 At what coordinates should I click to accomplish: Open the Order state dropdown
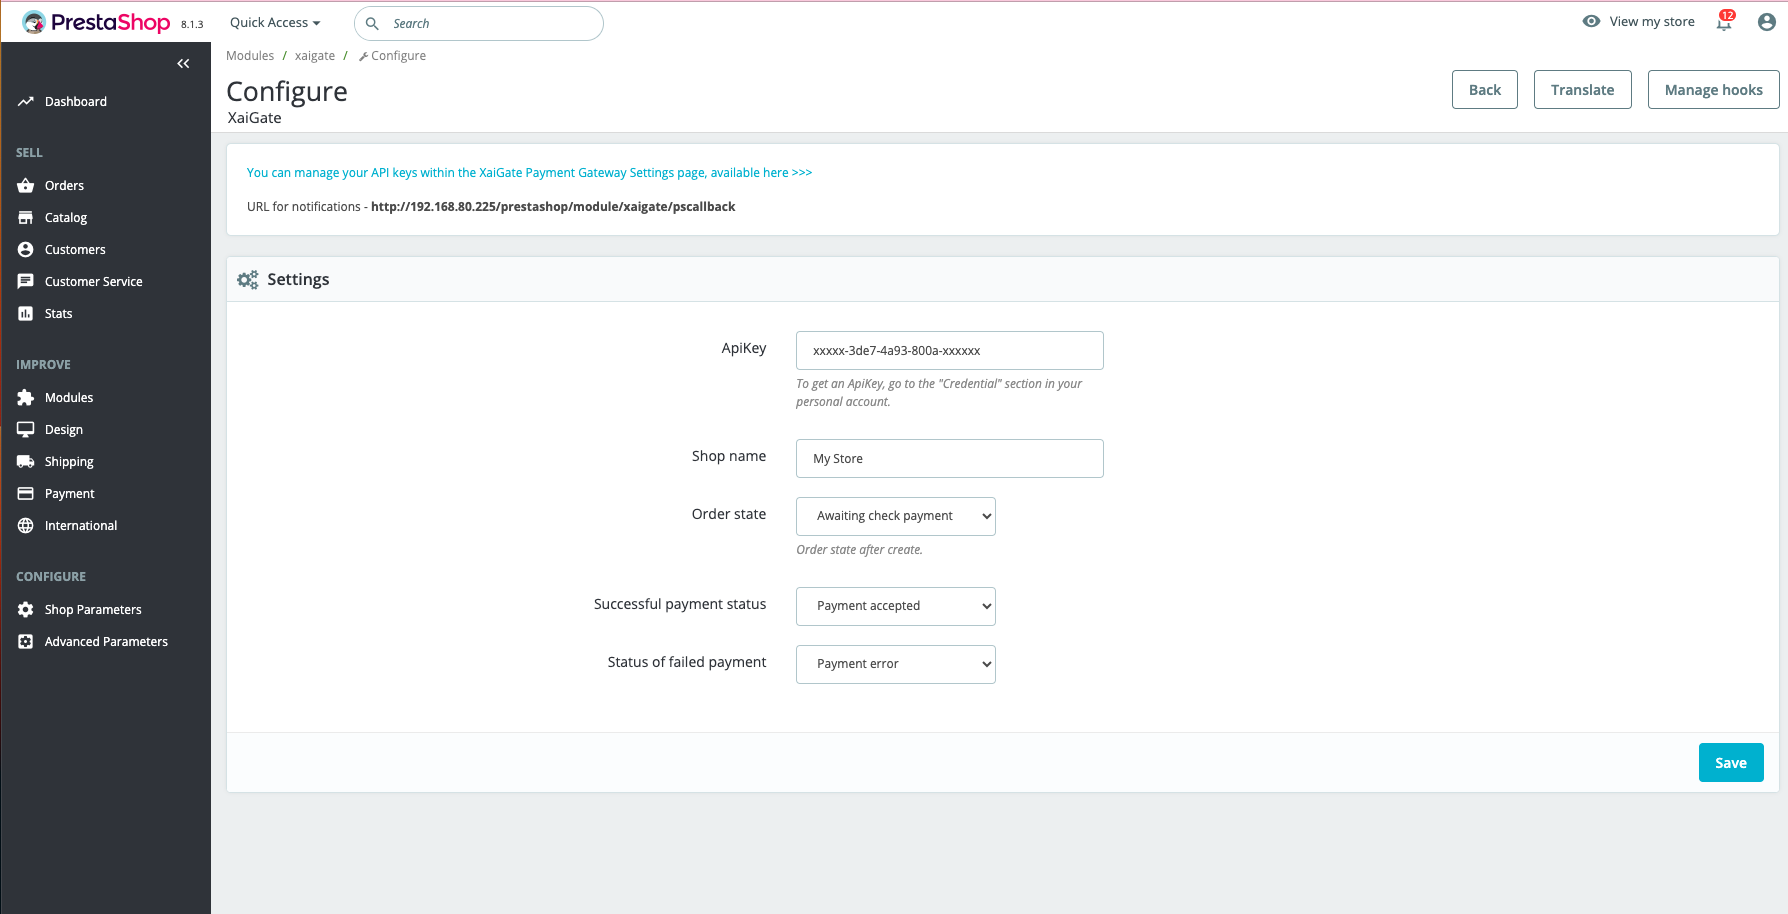[x=894, y=515]
